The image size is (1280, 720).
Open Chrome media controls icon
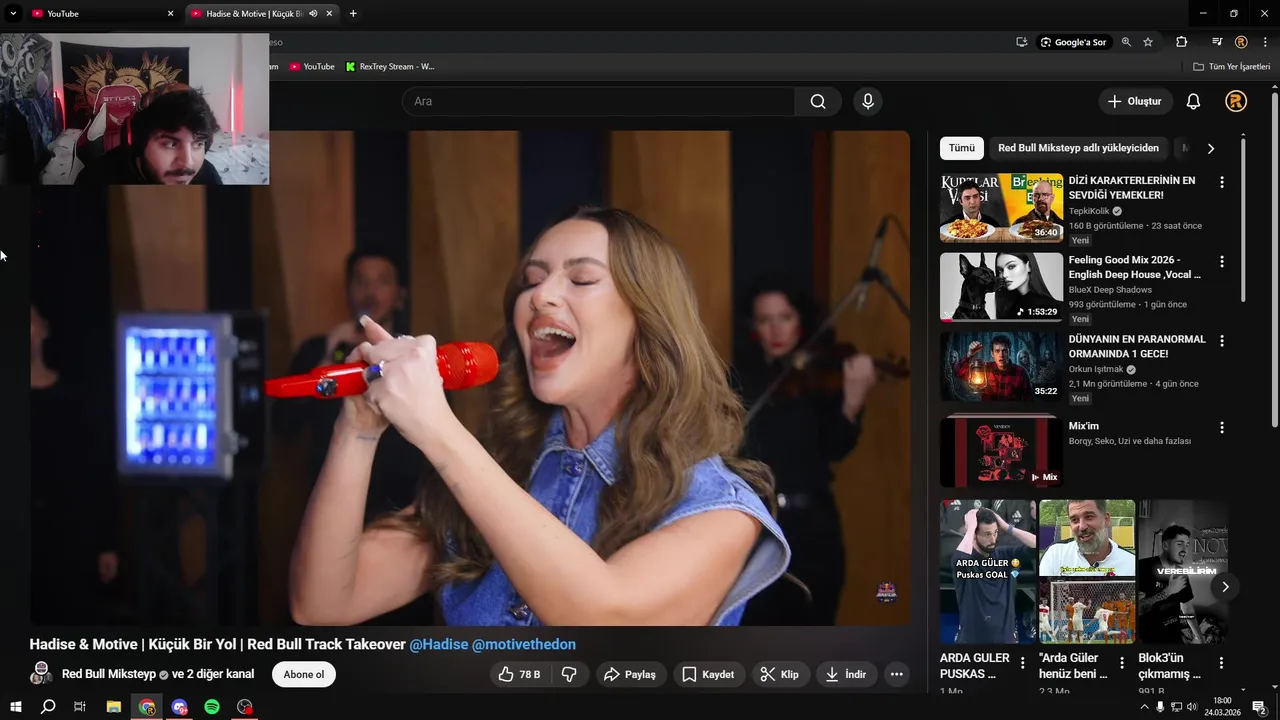tap(1217, 42)
